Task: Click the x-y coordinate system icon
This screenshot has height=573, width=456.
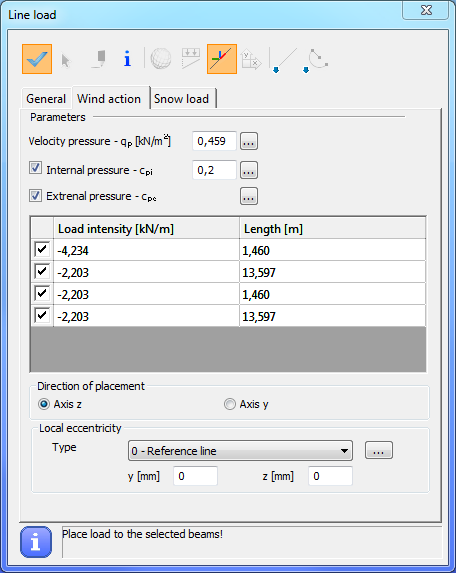Action: click(252, 59)
